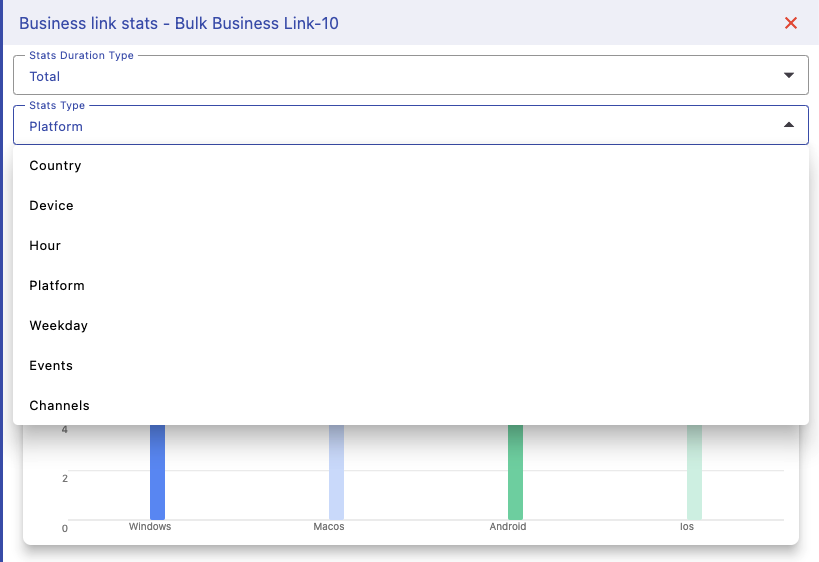Click the Ios axis label
This screenshot has height=562, width=819.
click(x=687, y=527)
